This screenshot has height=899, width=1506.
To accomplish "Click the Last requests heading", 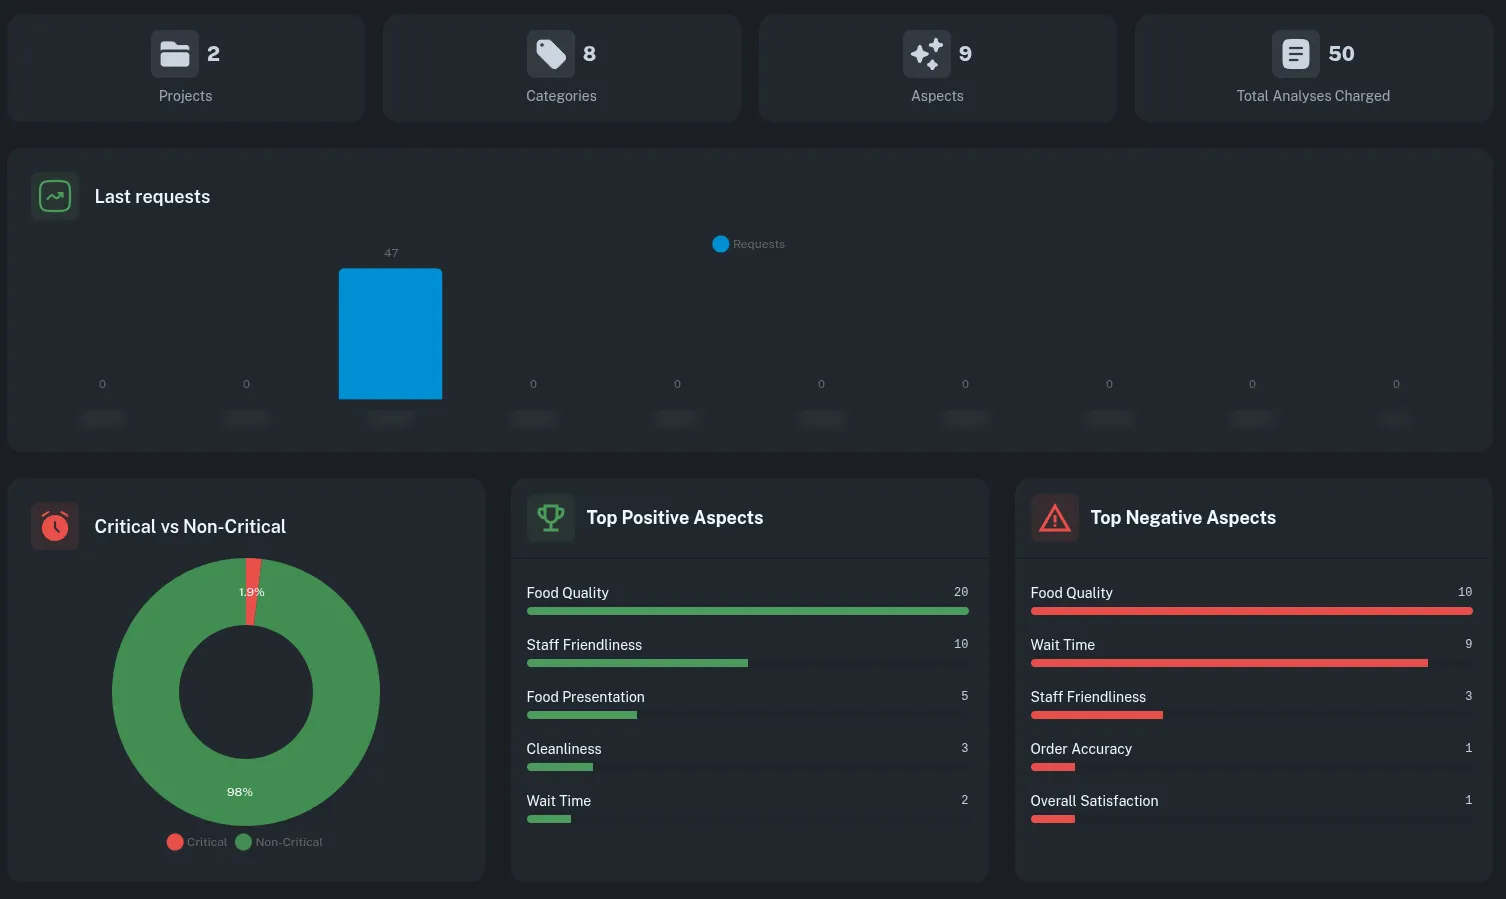I will 152,197.
